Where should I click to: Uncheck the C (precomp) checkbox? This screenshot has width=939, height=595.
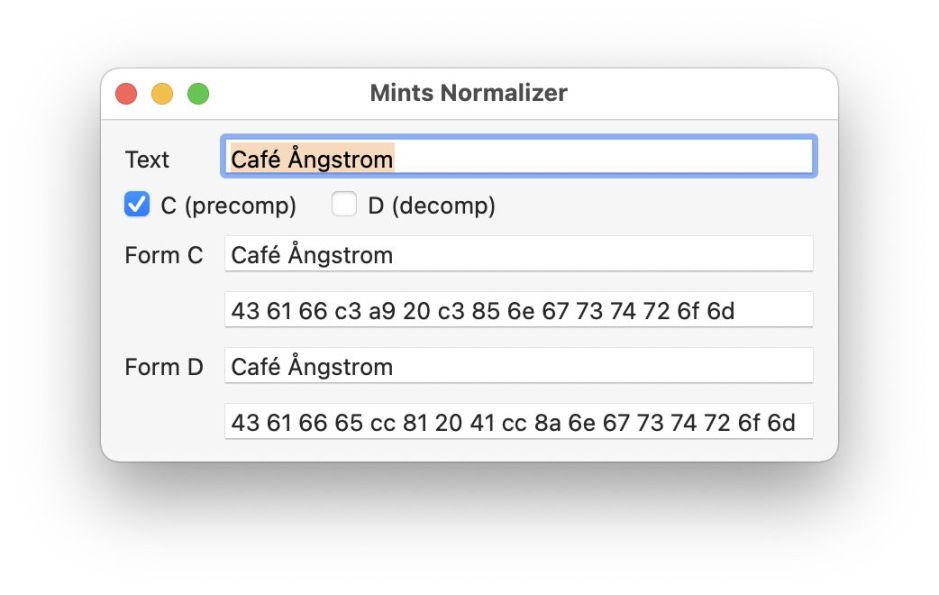(x=137, y=205)
